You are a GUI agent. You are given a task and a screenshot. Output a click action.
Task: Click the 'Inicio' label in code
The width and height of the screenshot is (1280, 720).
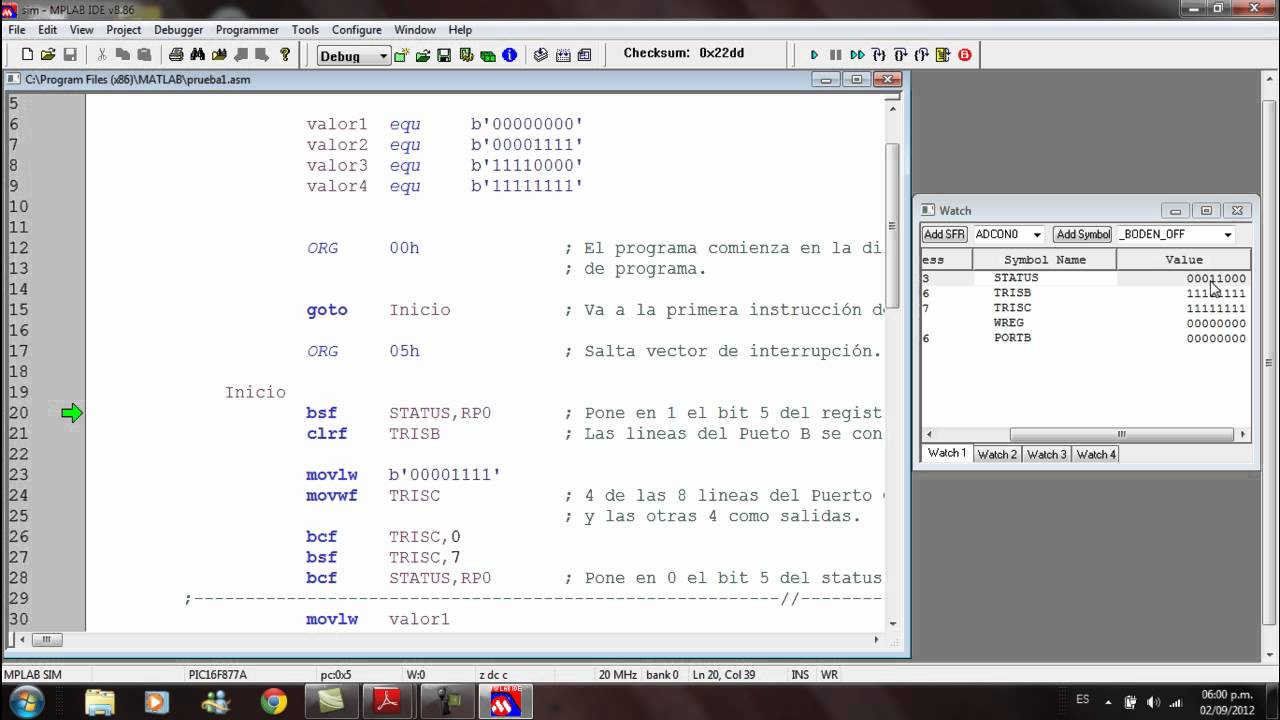click(255, 392)
